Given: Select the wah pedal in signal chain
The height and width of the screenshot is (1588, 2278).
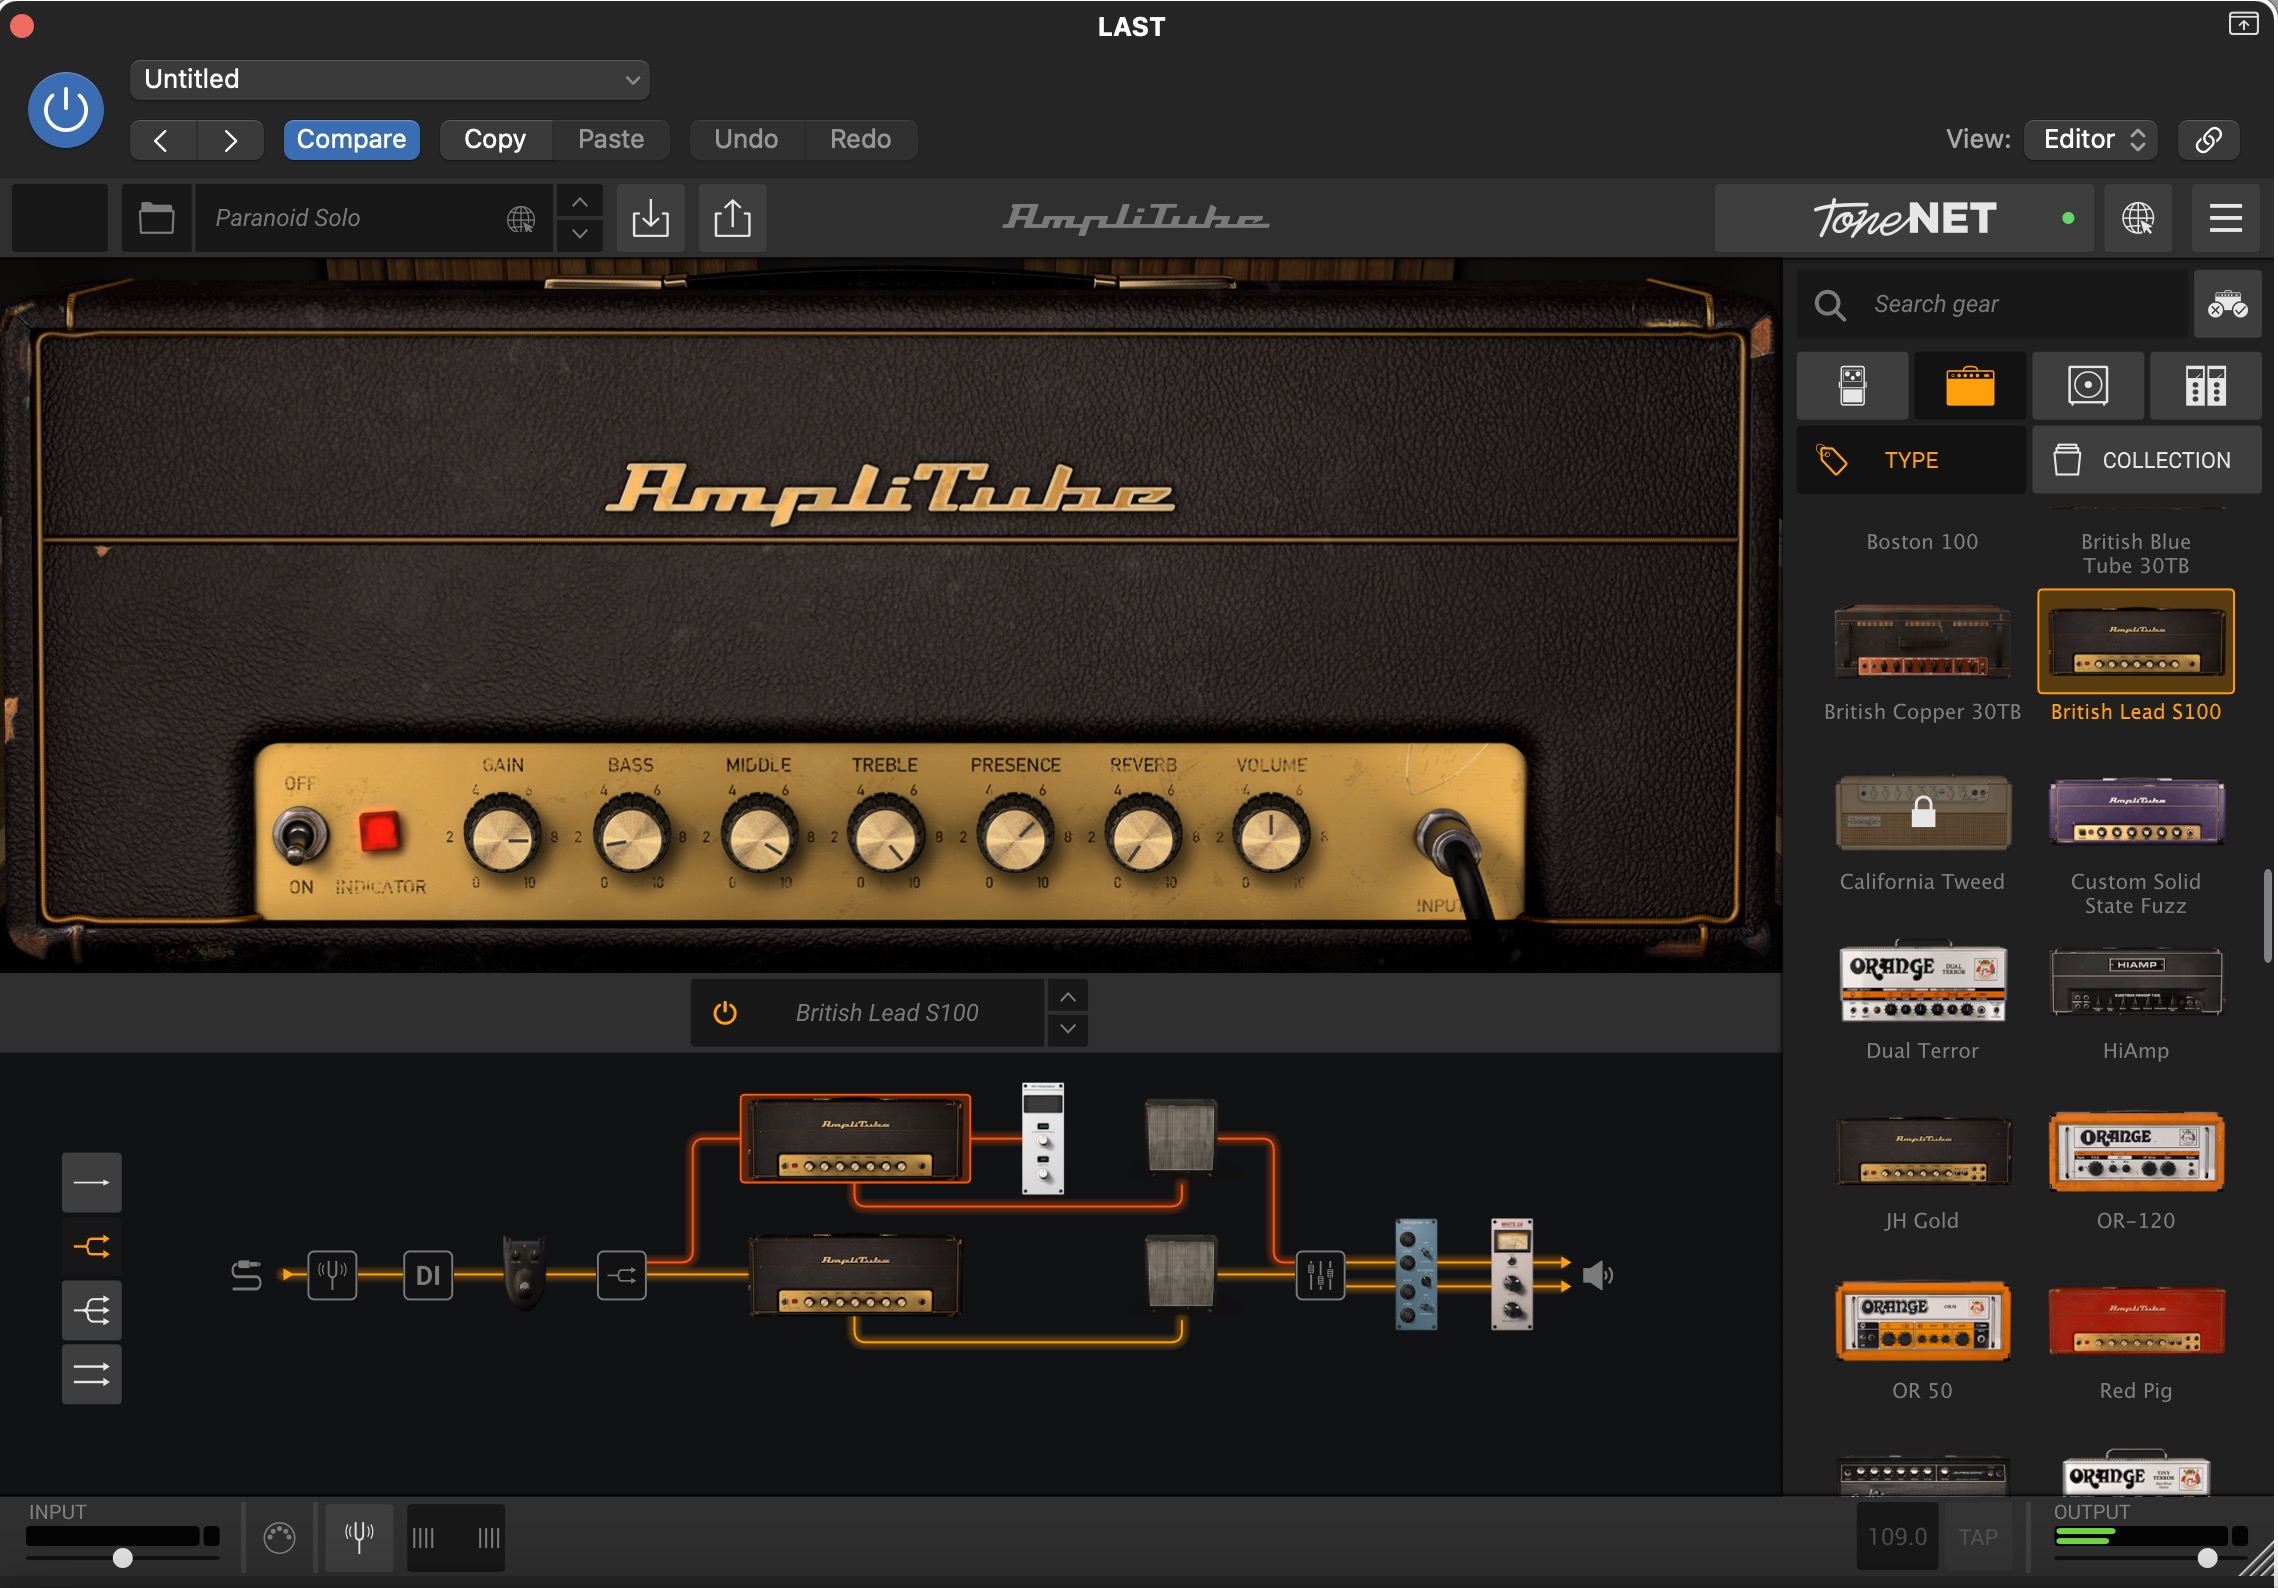Looking at the screenshot, I should pyautogui.click(x=524, y=1272).
